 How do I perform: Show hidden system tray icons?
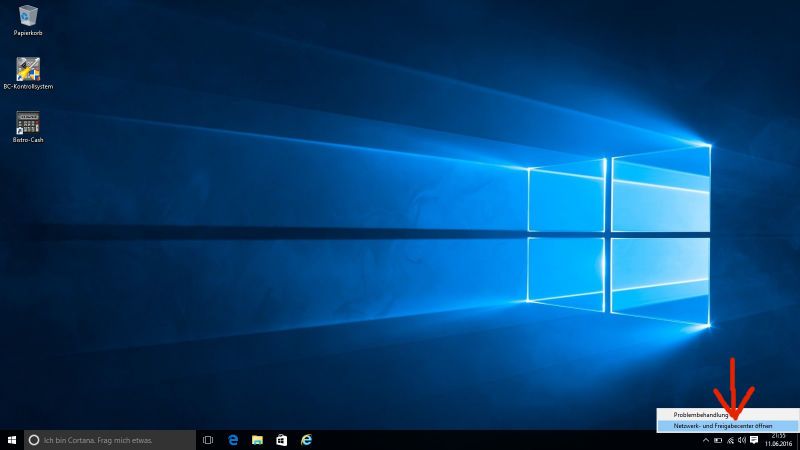[x=706, y=440]
